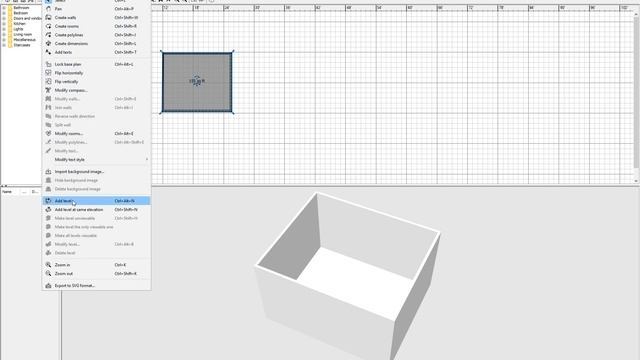The height and width of the screenshot is (360, 640).
Task: Click the Reverse walls direction icon
Action: tap(48, 116)
